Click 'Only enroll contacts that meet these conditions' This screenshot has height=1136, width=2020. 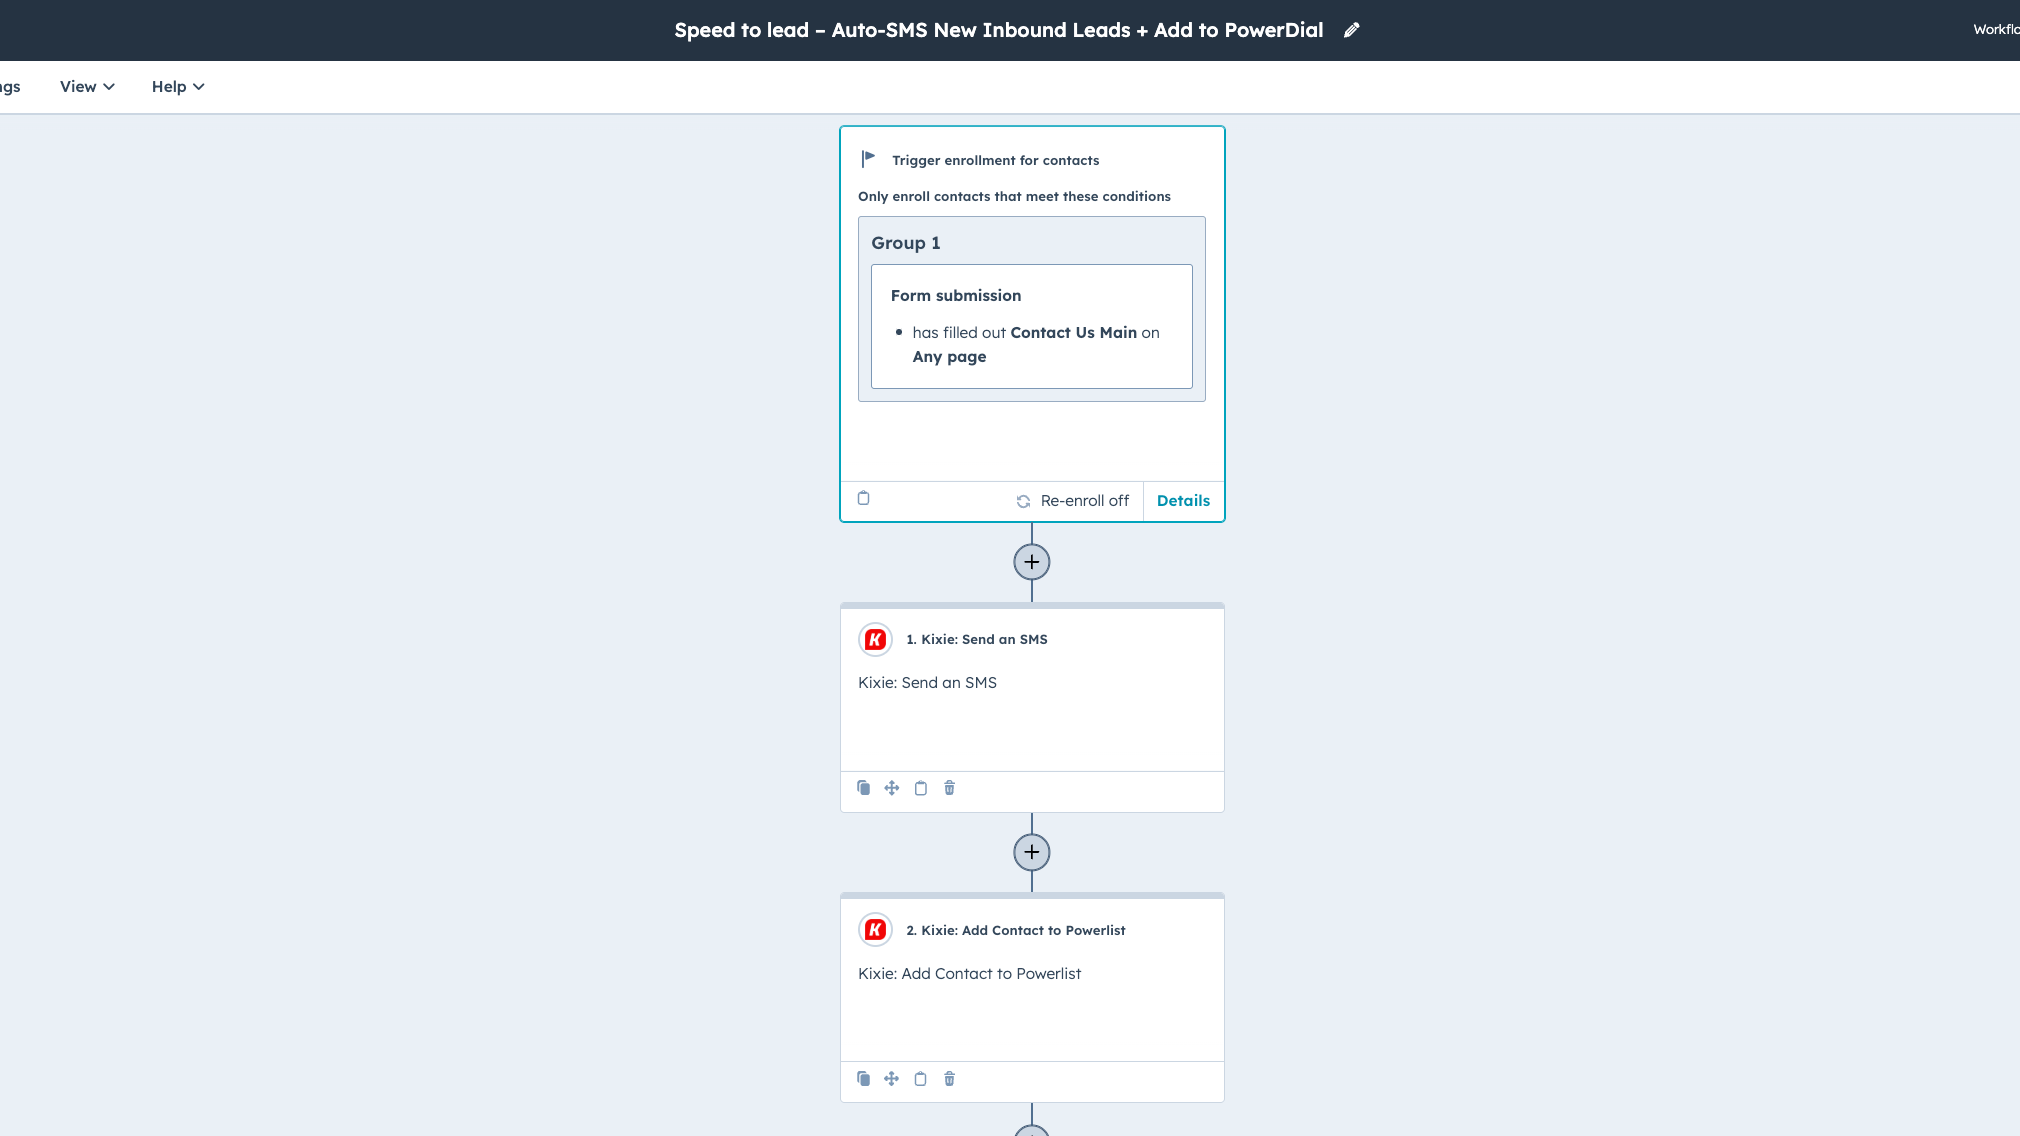(x=1014, y=197)
